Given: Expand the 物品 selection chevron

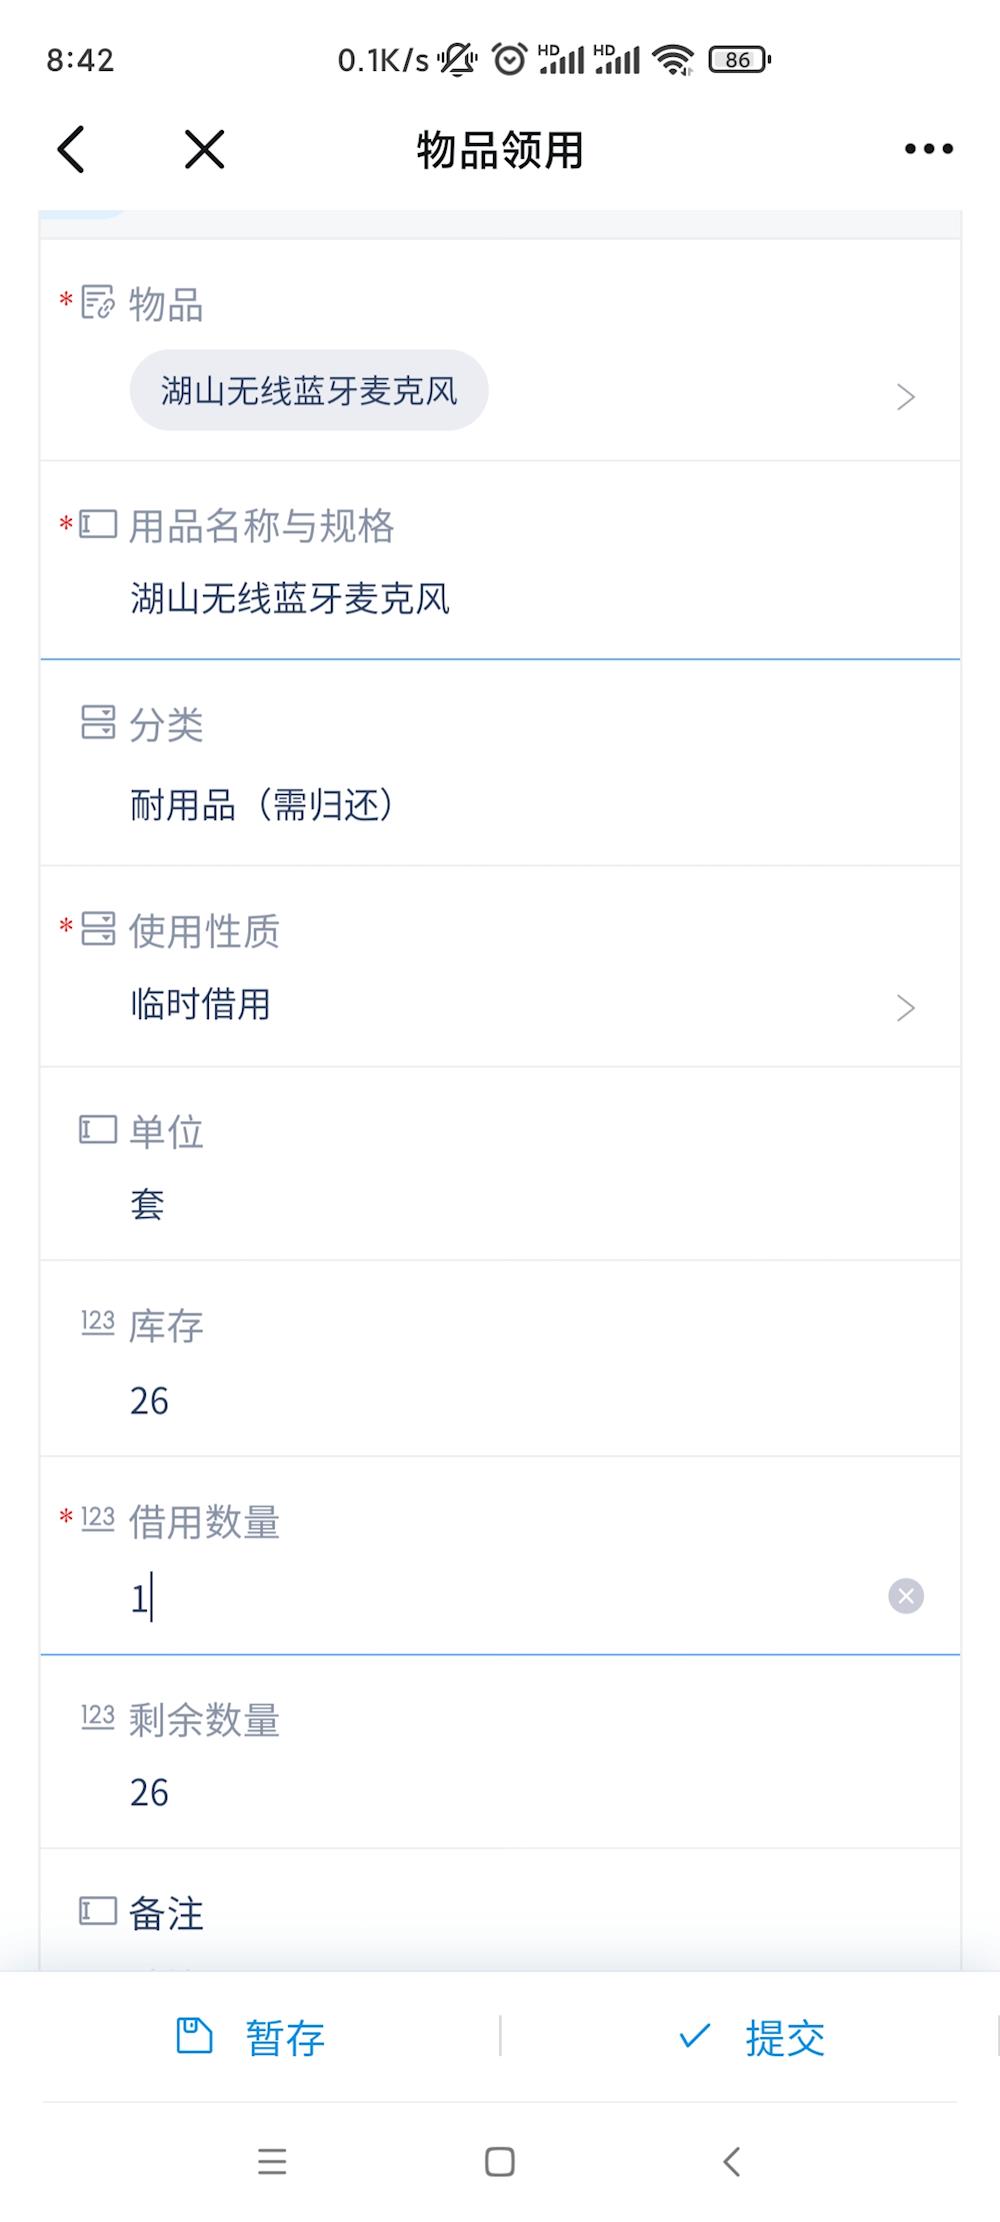Looking at the screenshot, I should click(905, 397).
